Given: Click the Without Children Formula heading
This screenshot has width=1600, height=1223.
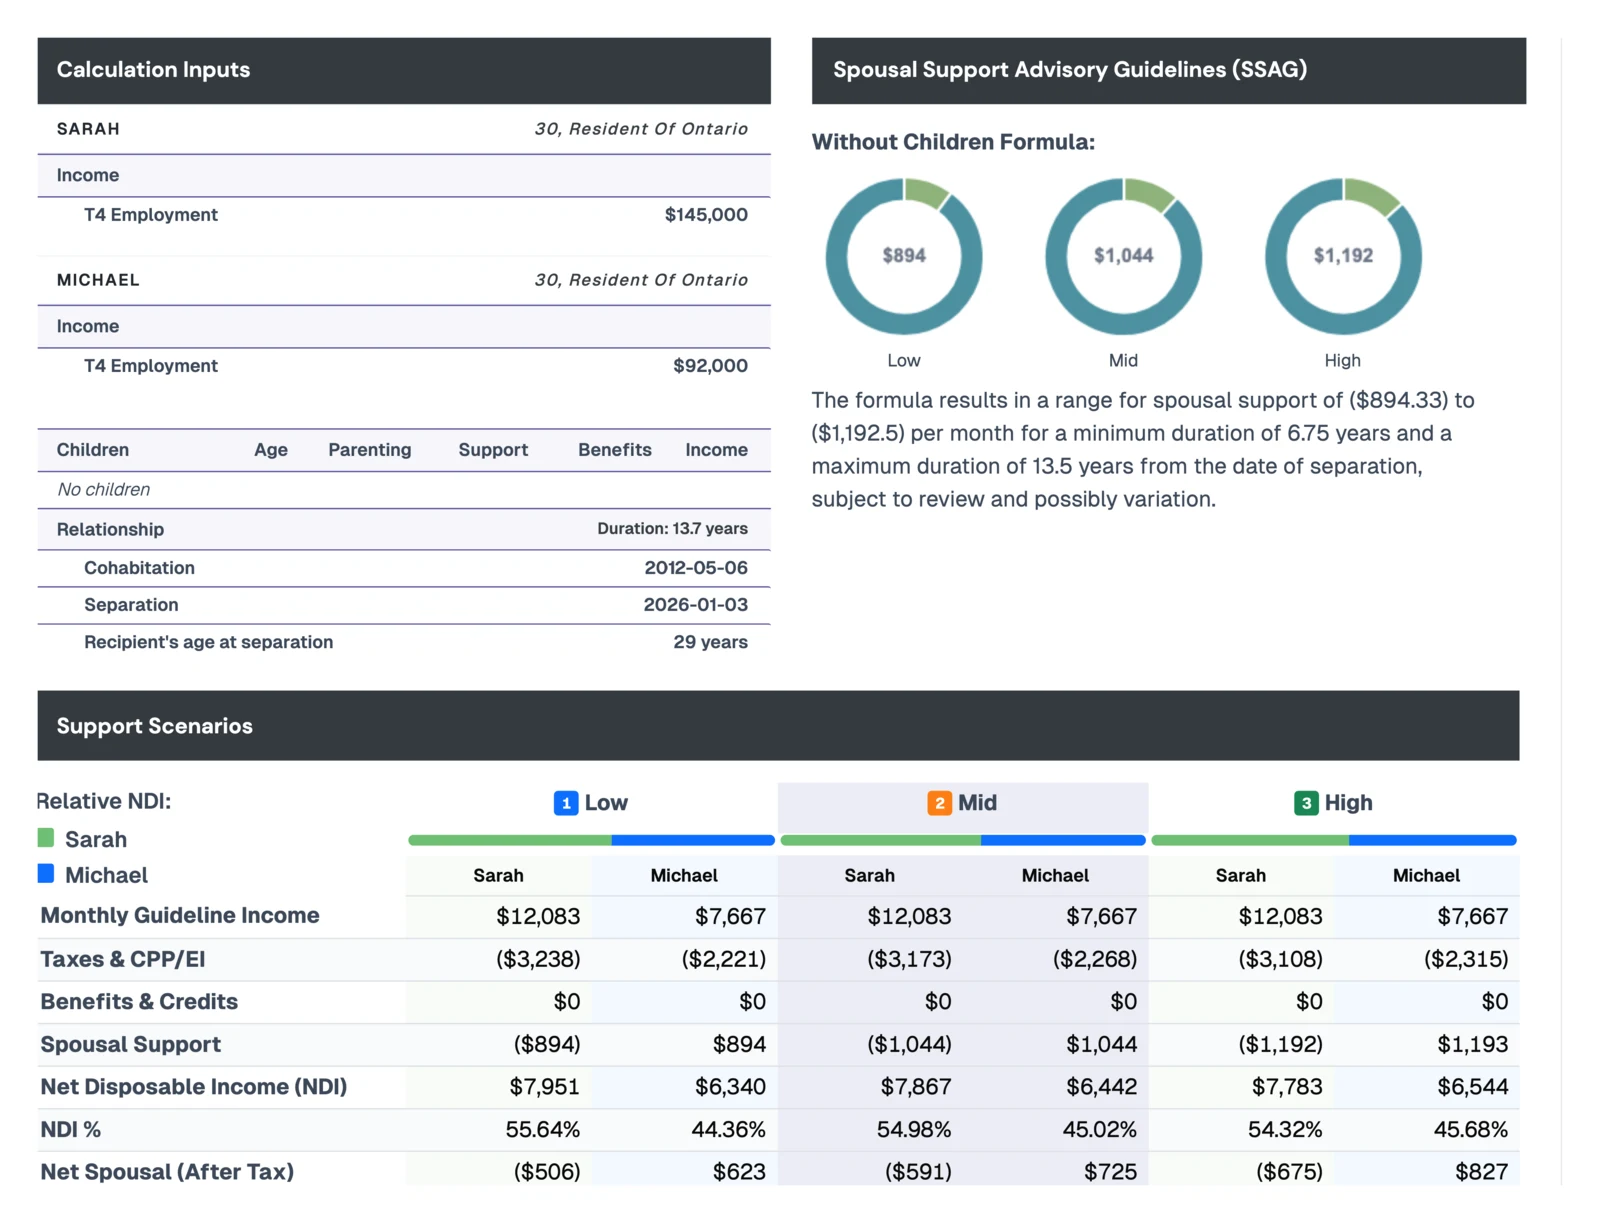Looking at the screenshot, I should tap(953, 142).
